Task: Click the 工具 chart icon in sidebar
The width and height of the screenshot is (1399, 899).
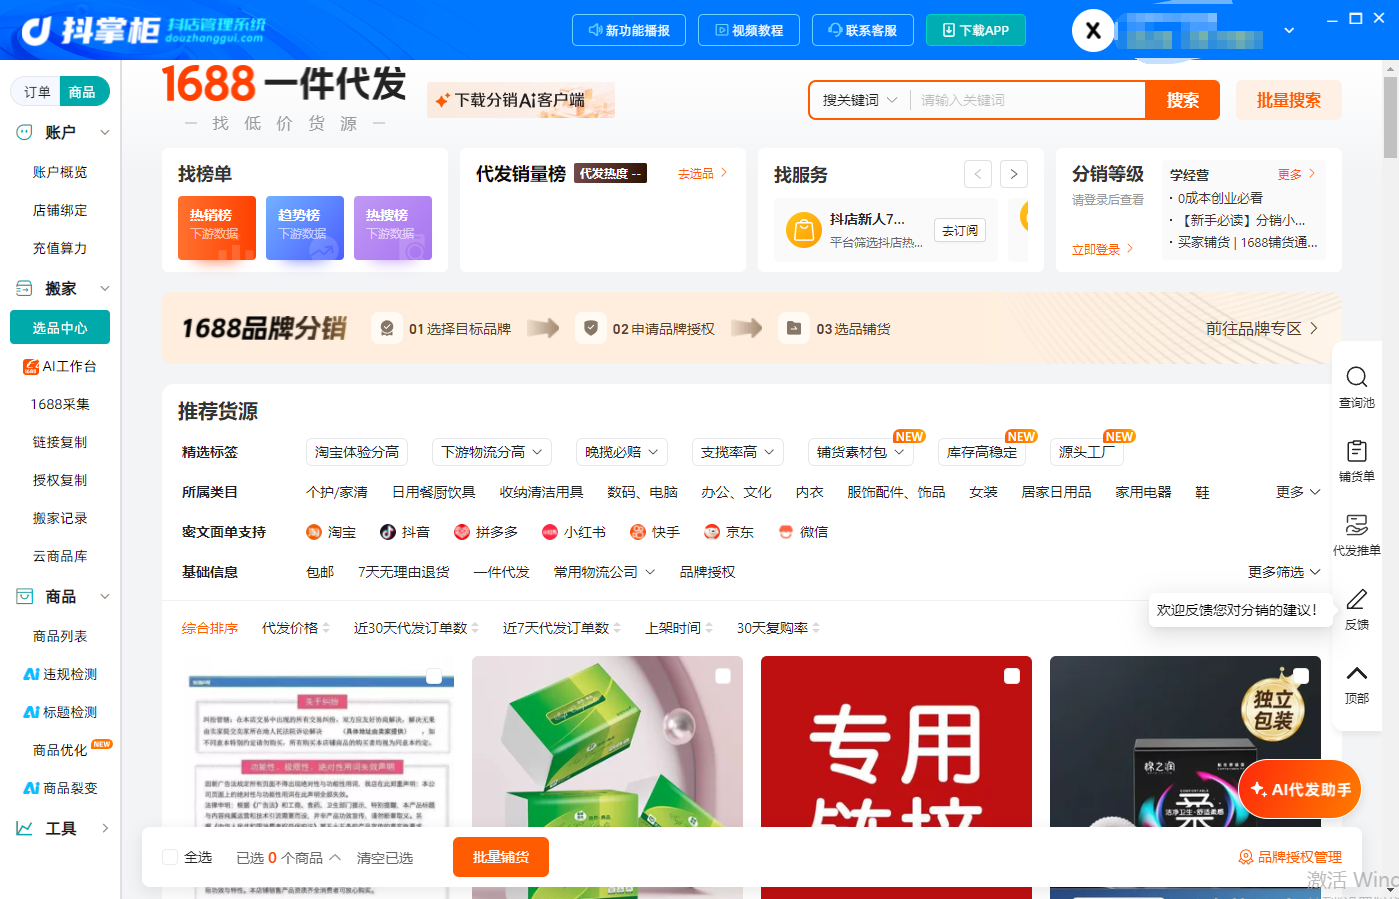Action: [25, 828]
